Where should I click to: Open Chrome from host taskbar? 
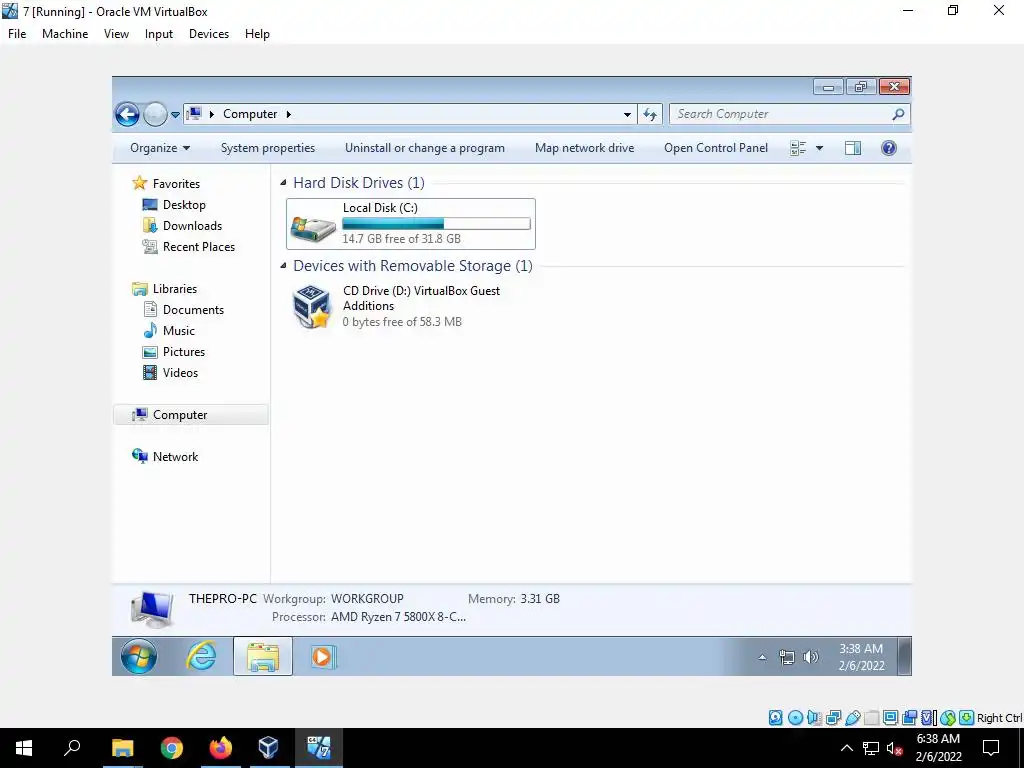(x=172, y=748)
